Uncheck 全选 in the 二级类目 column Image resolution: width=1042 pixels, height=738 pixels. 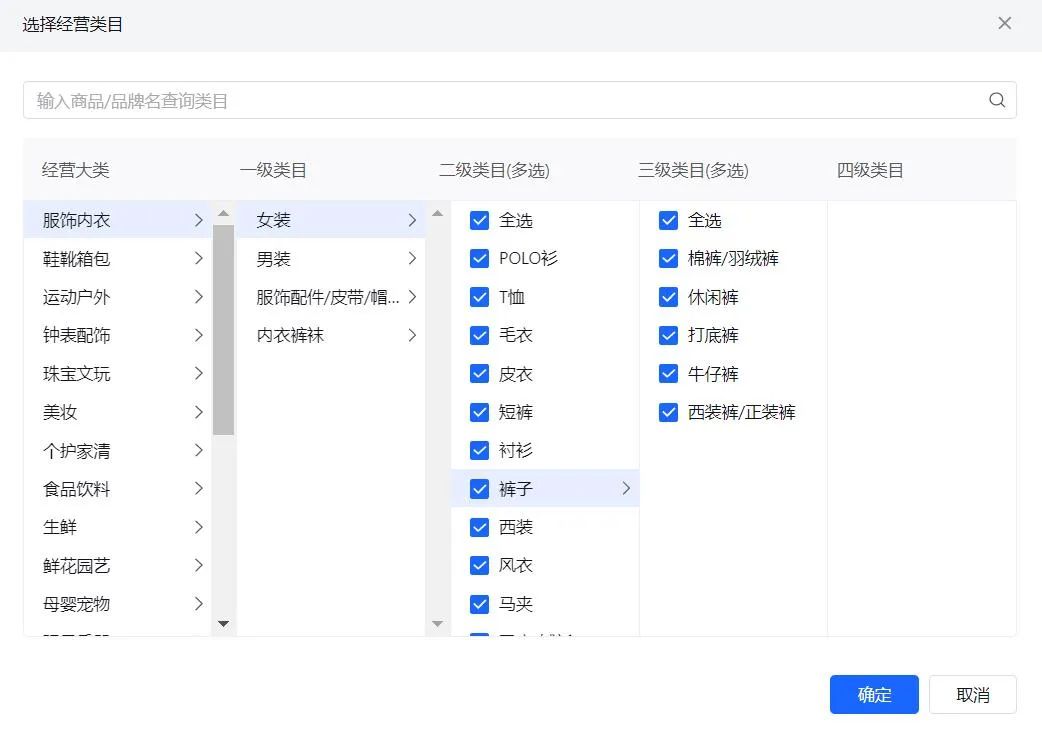click(479, 220)
